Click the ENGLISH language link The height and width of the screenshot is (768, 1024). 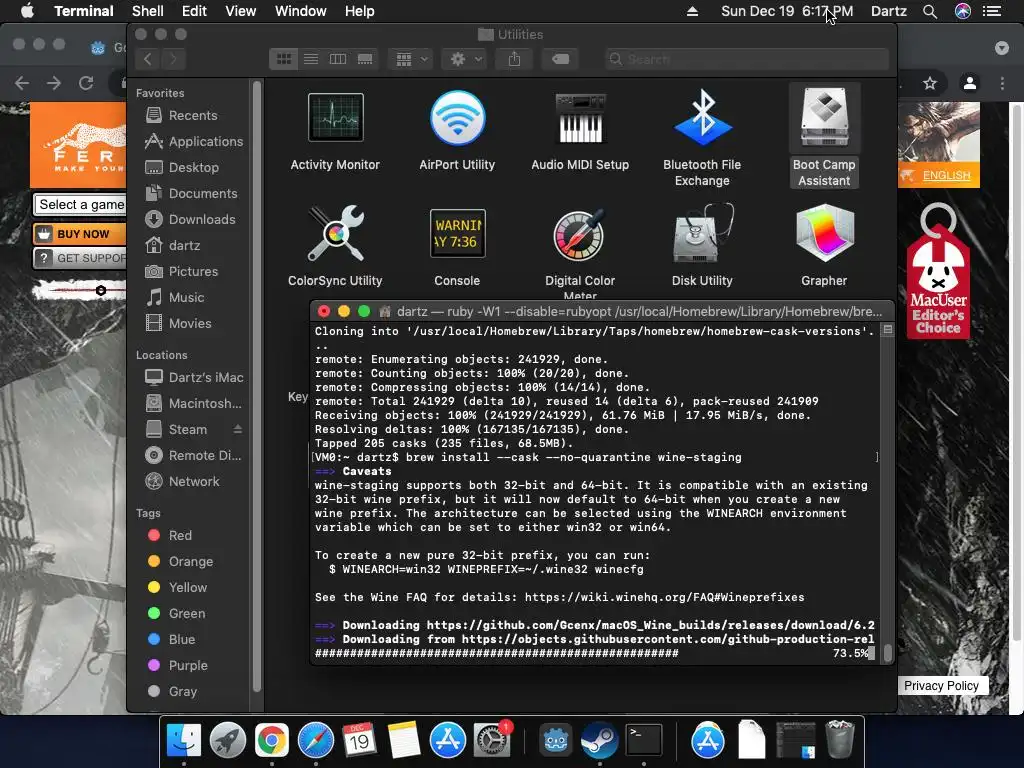click(x=946, y=176)
